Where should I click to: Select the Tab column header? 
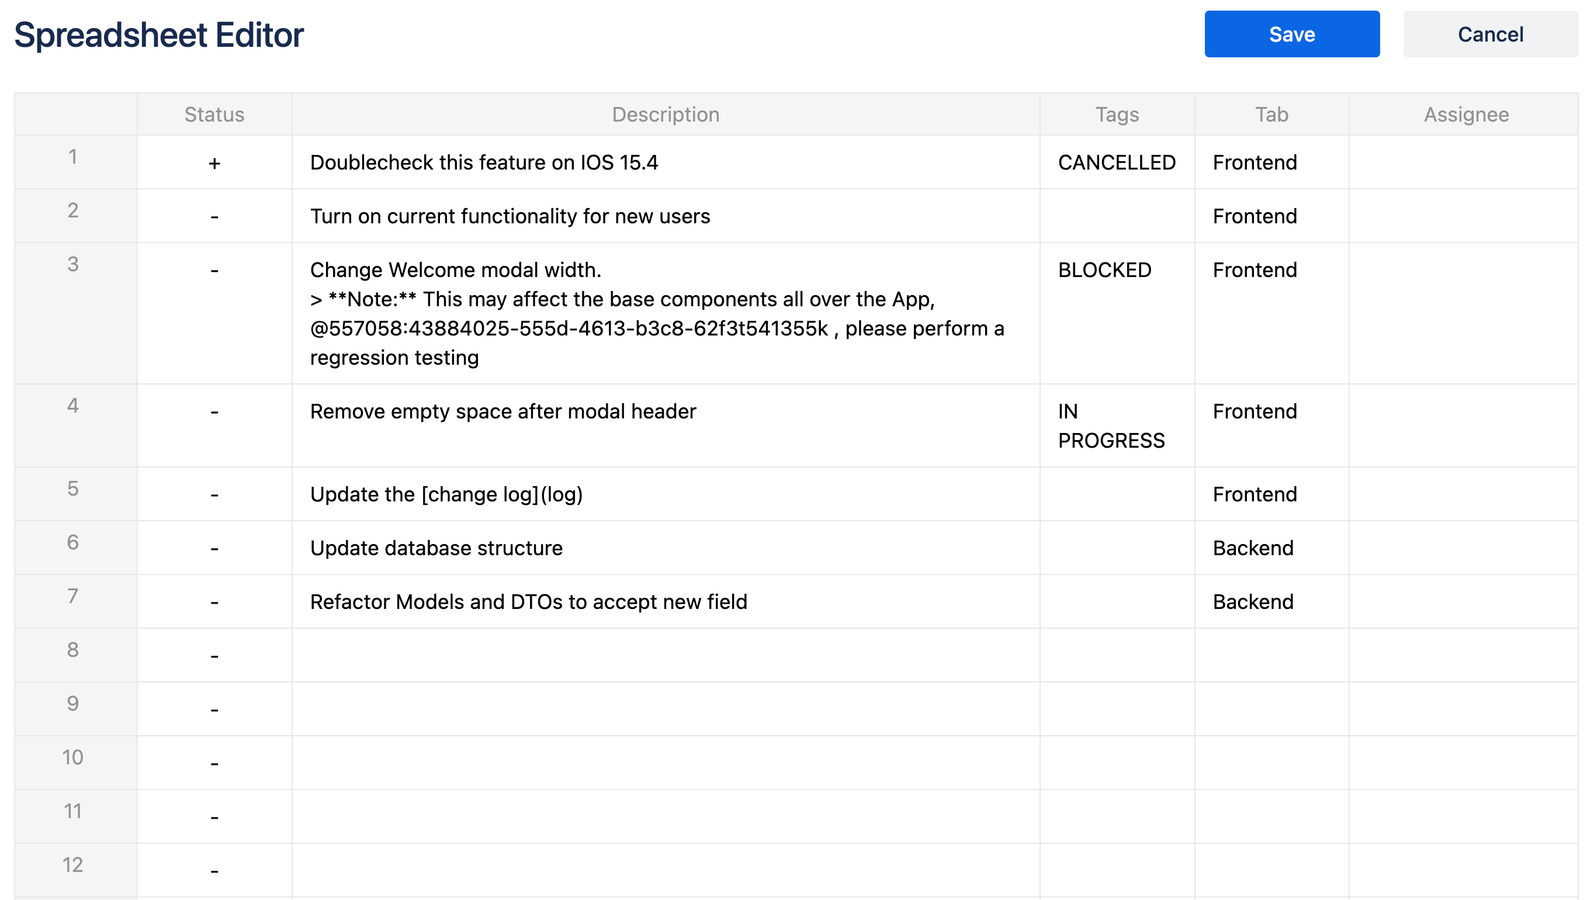tap(1272, 114)
